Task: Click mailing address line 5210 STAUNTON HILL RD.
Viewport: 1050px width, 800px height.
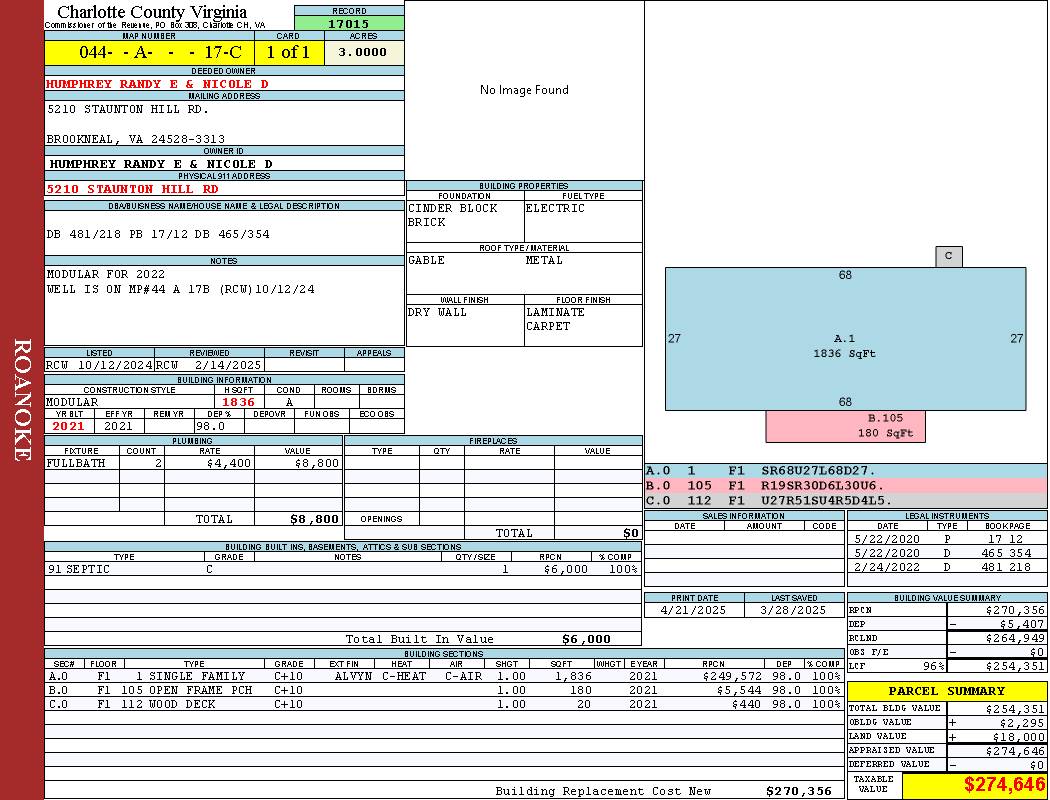Action: pyautogui.click(x=128, y=109)
